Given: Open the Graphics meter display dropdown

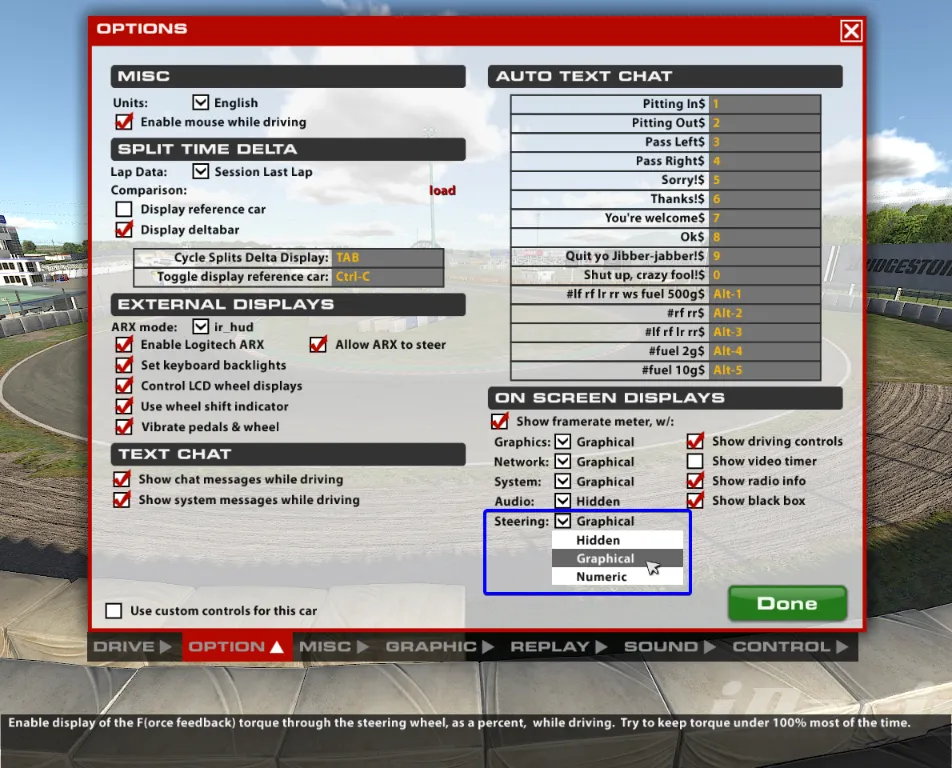Looking at the screenshot, I should (563, 441).
